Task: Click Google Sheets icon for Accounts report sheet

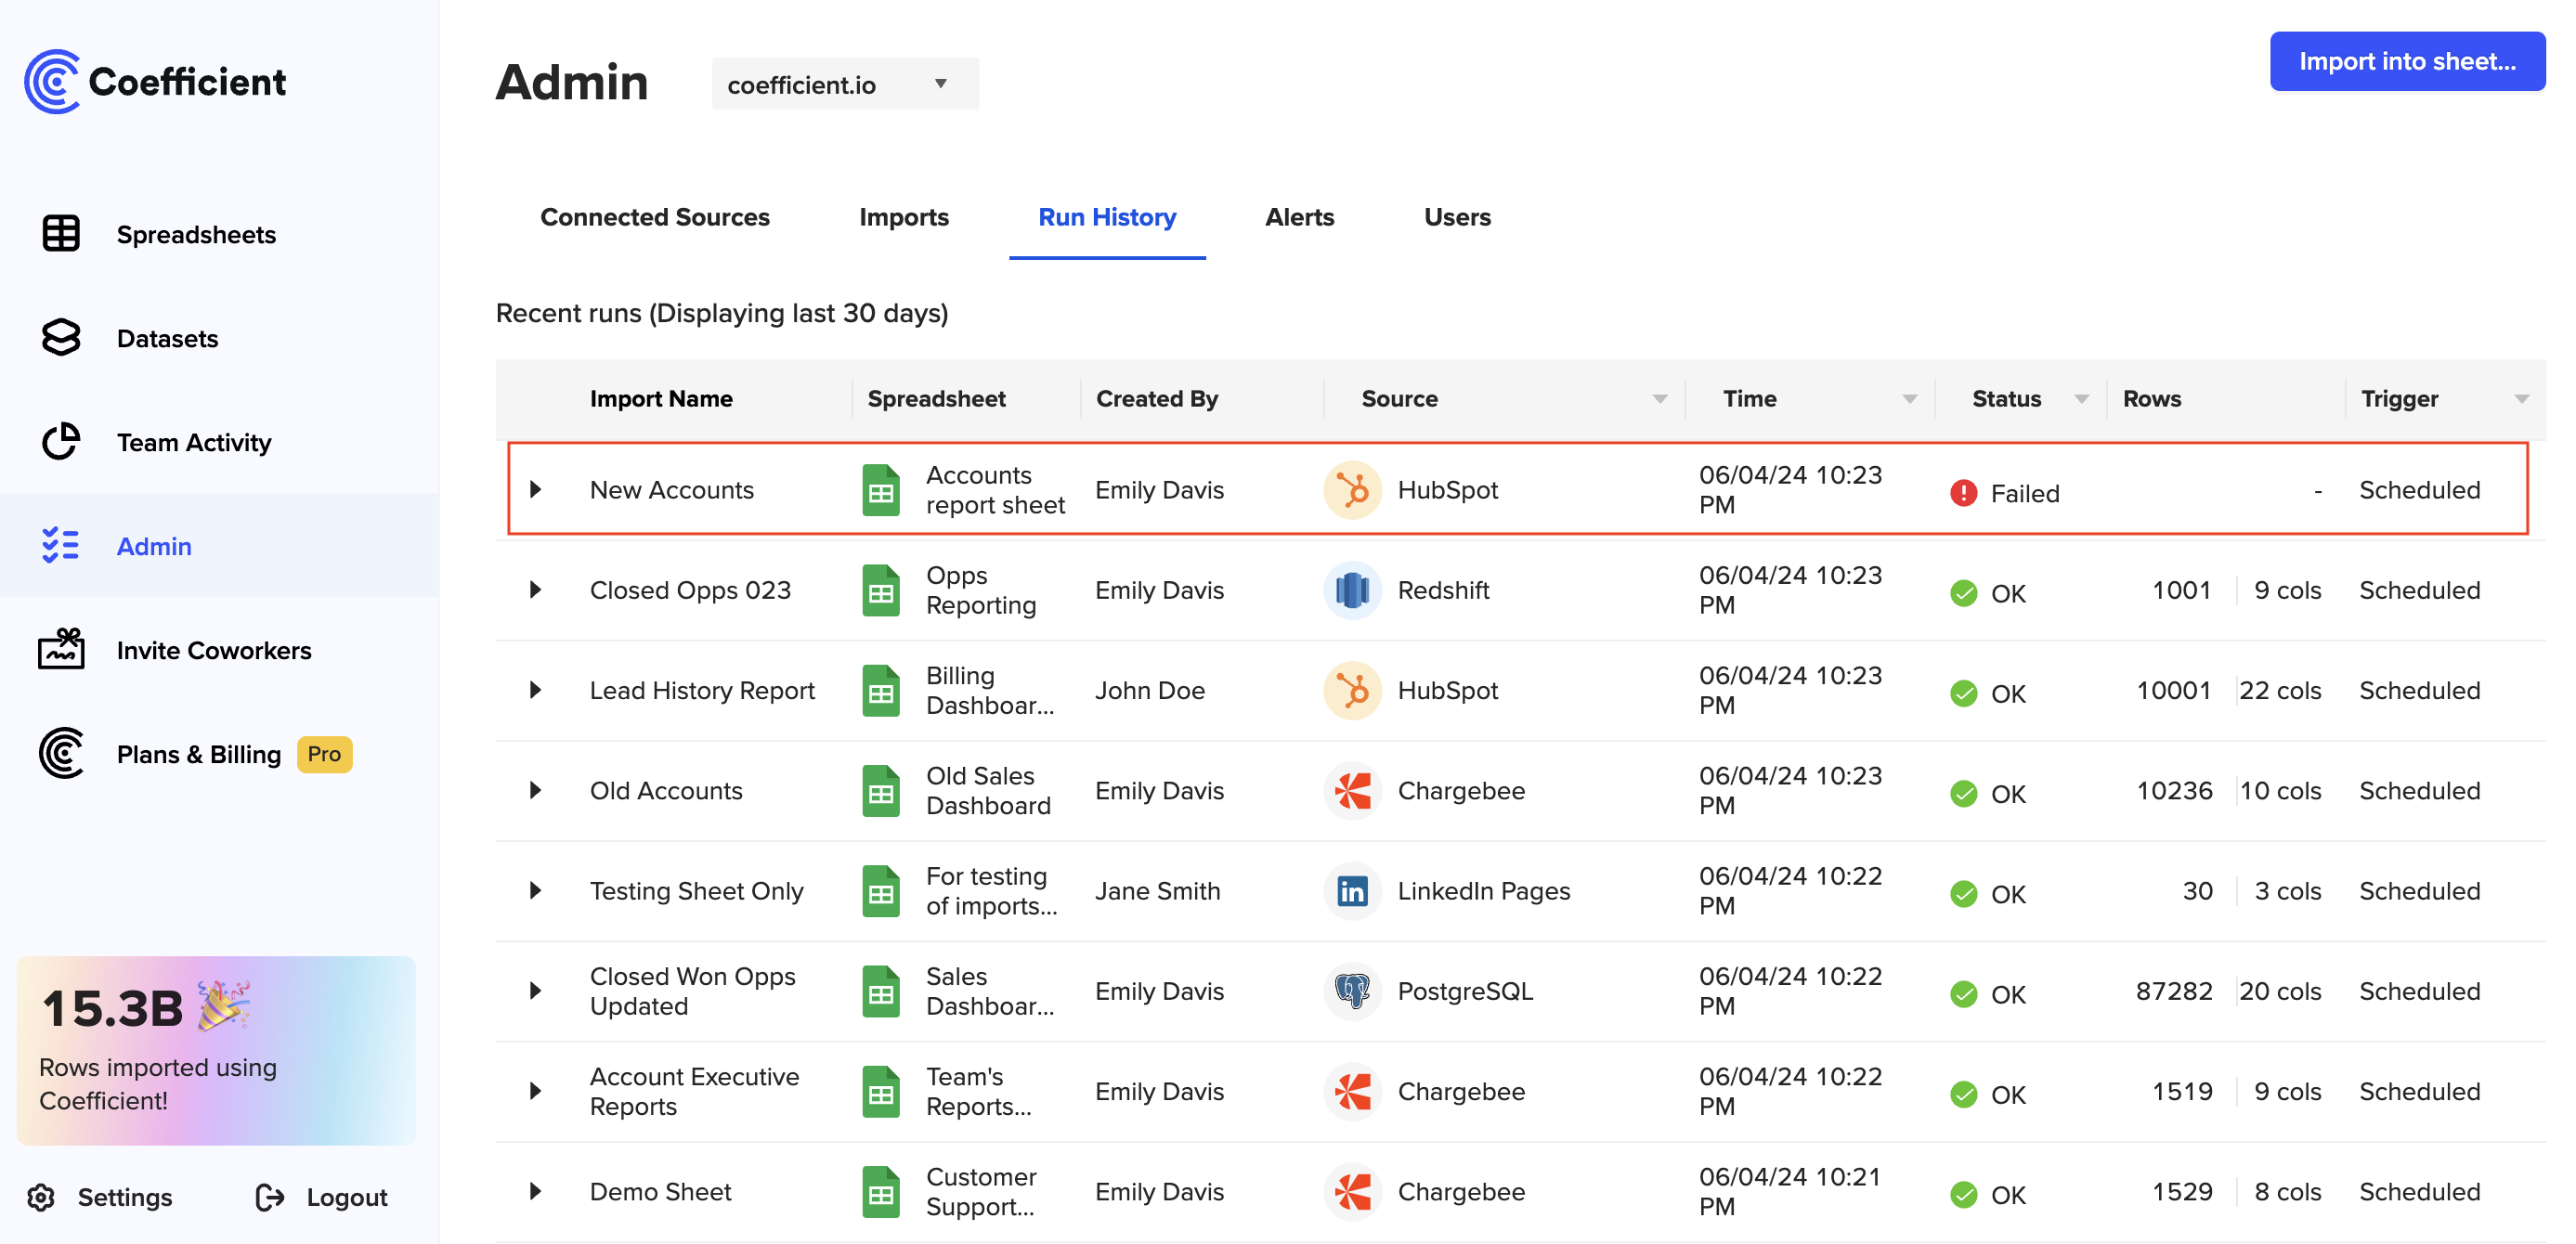Action: [880, 490]
